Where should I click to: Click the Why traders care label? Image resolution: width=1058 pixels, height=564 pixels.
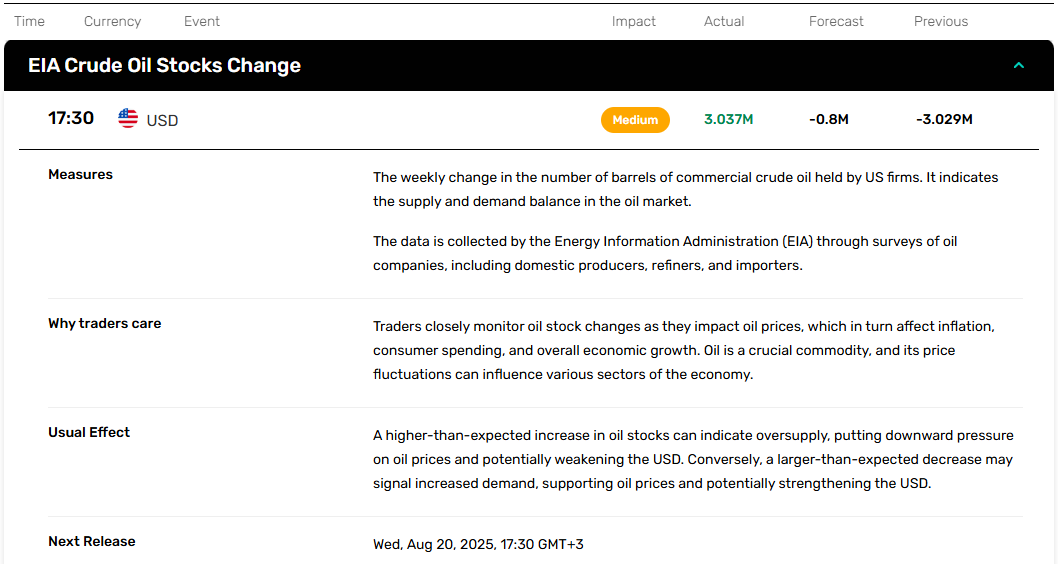(105, 324)
